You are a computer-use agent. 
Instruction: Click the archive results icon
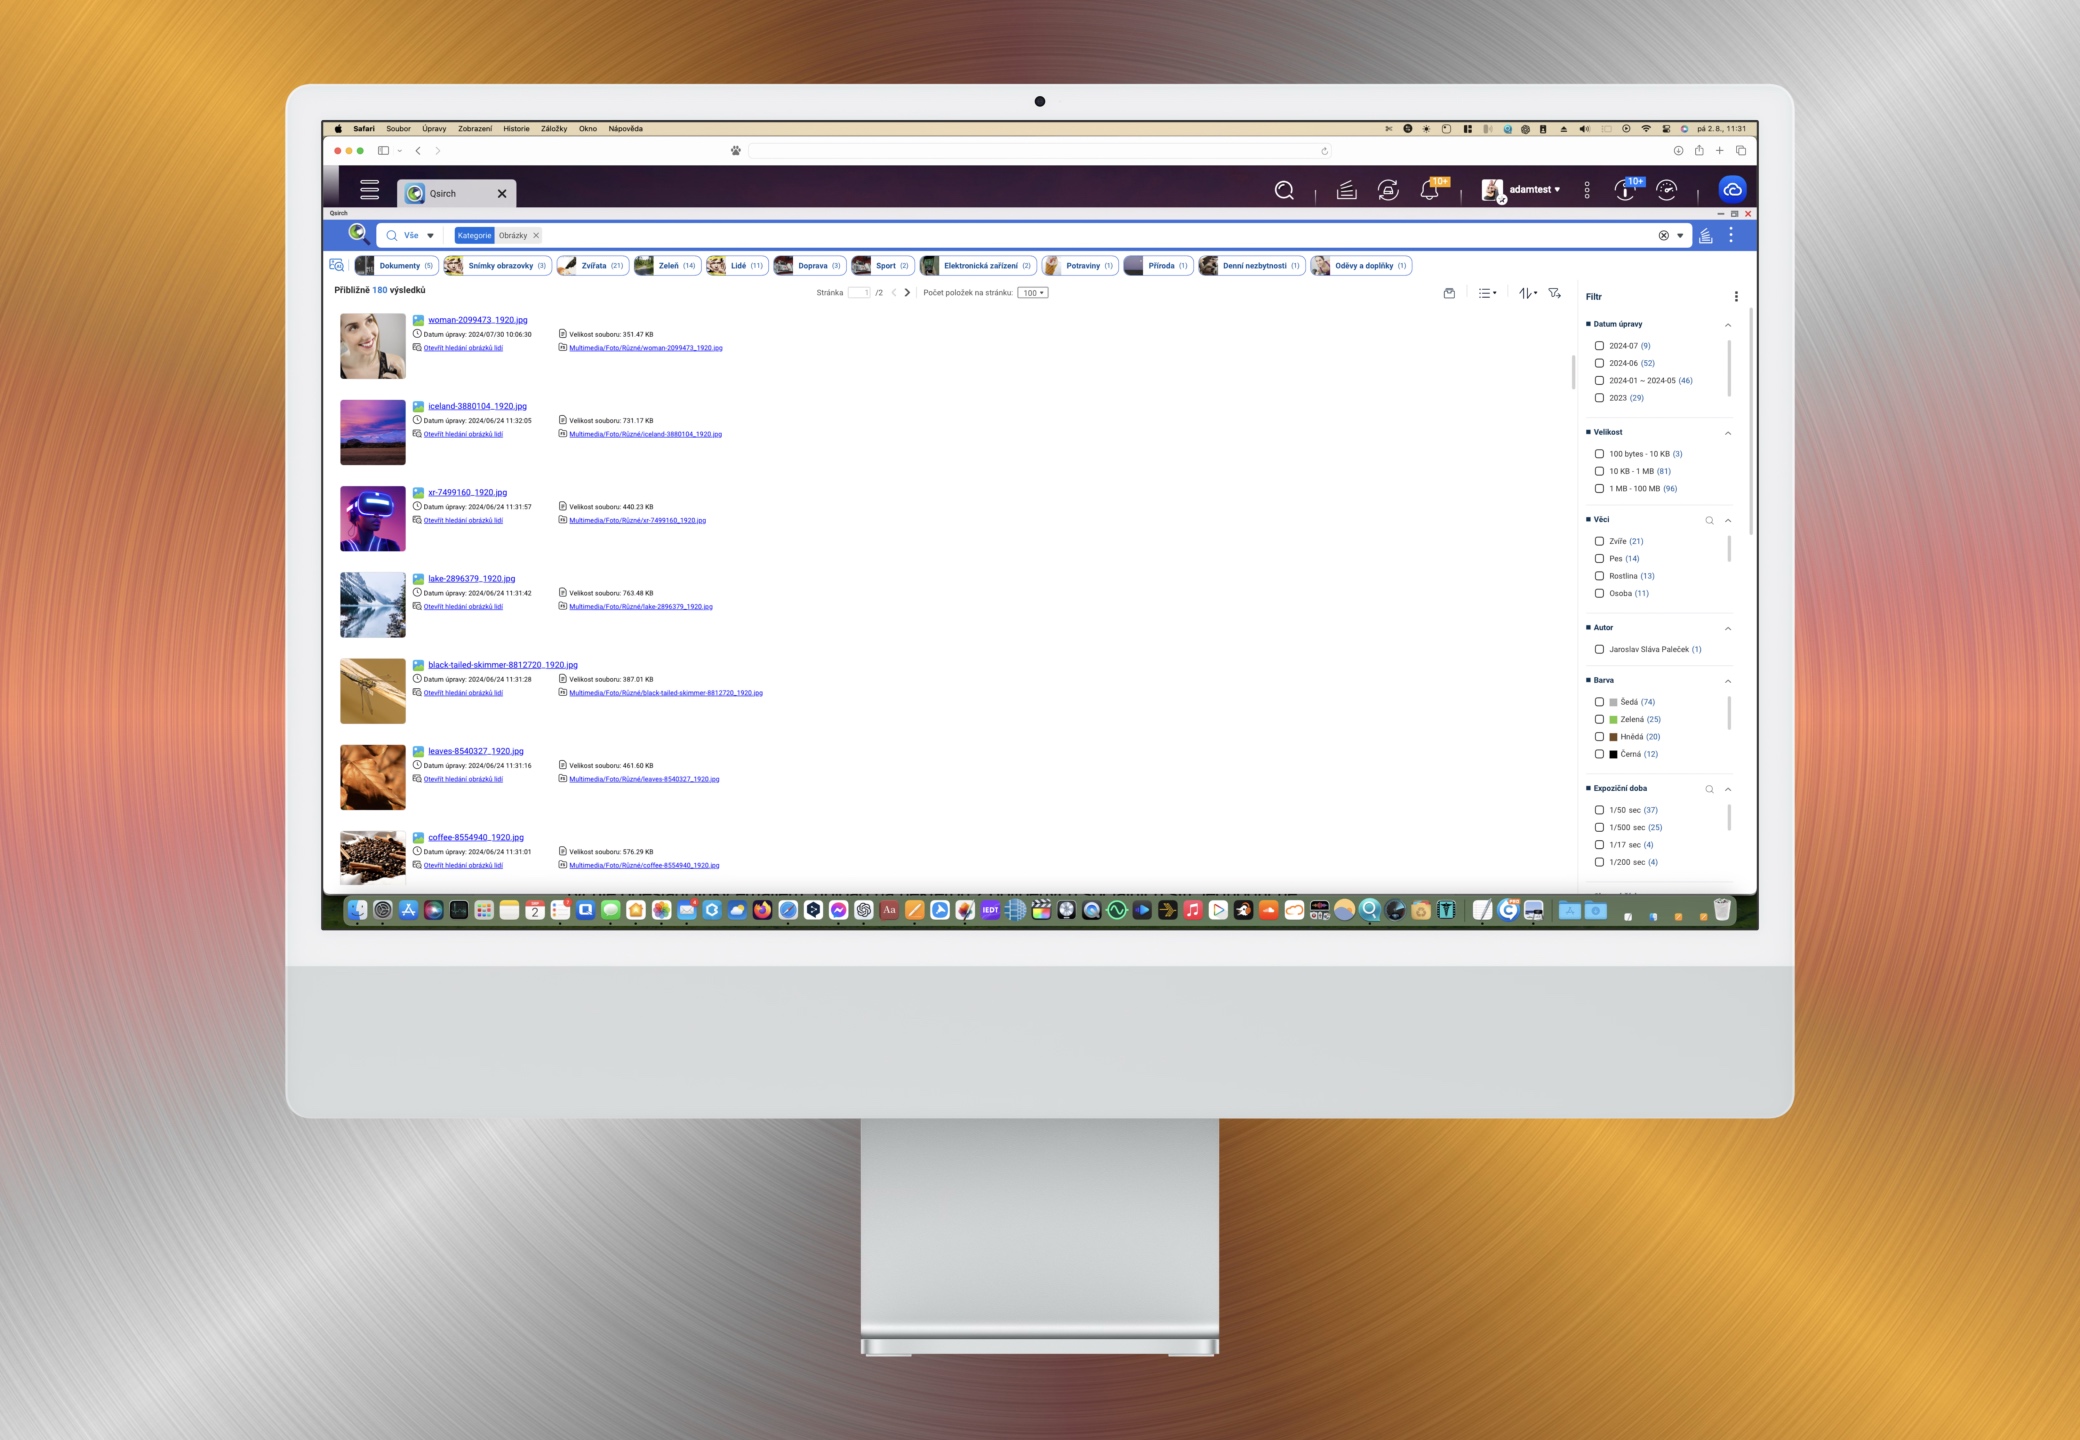(1449, 293)
